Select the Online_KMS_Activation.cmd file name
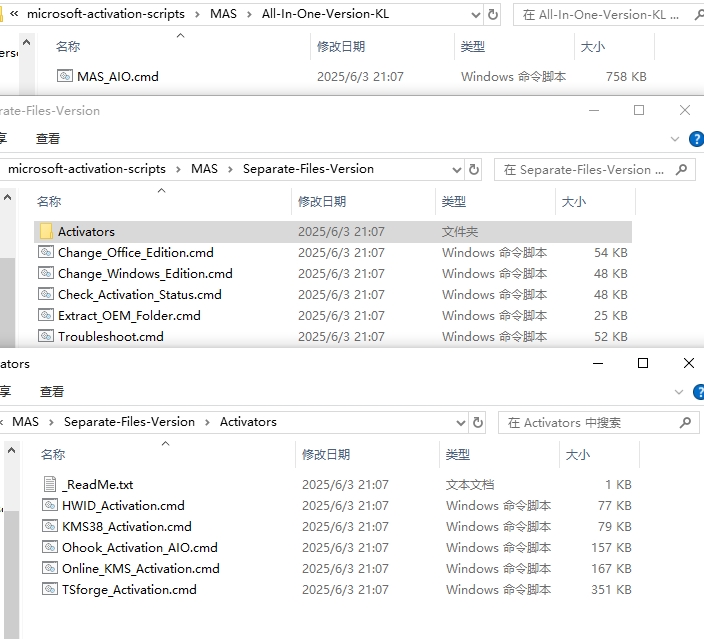 click(141, 568)
